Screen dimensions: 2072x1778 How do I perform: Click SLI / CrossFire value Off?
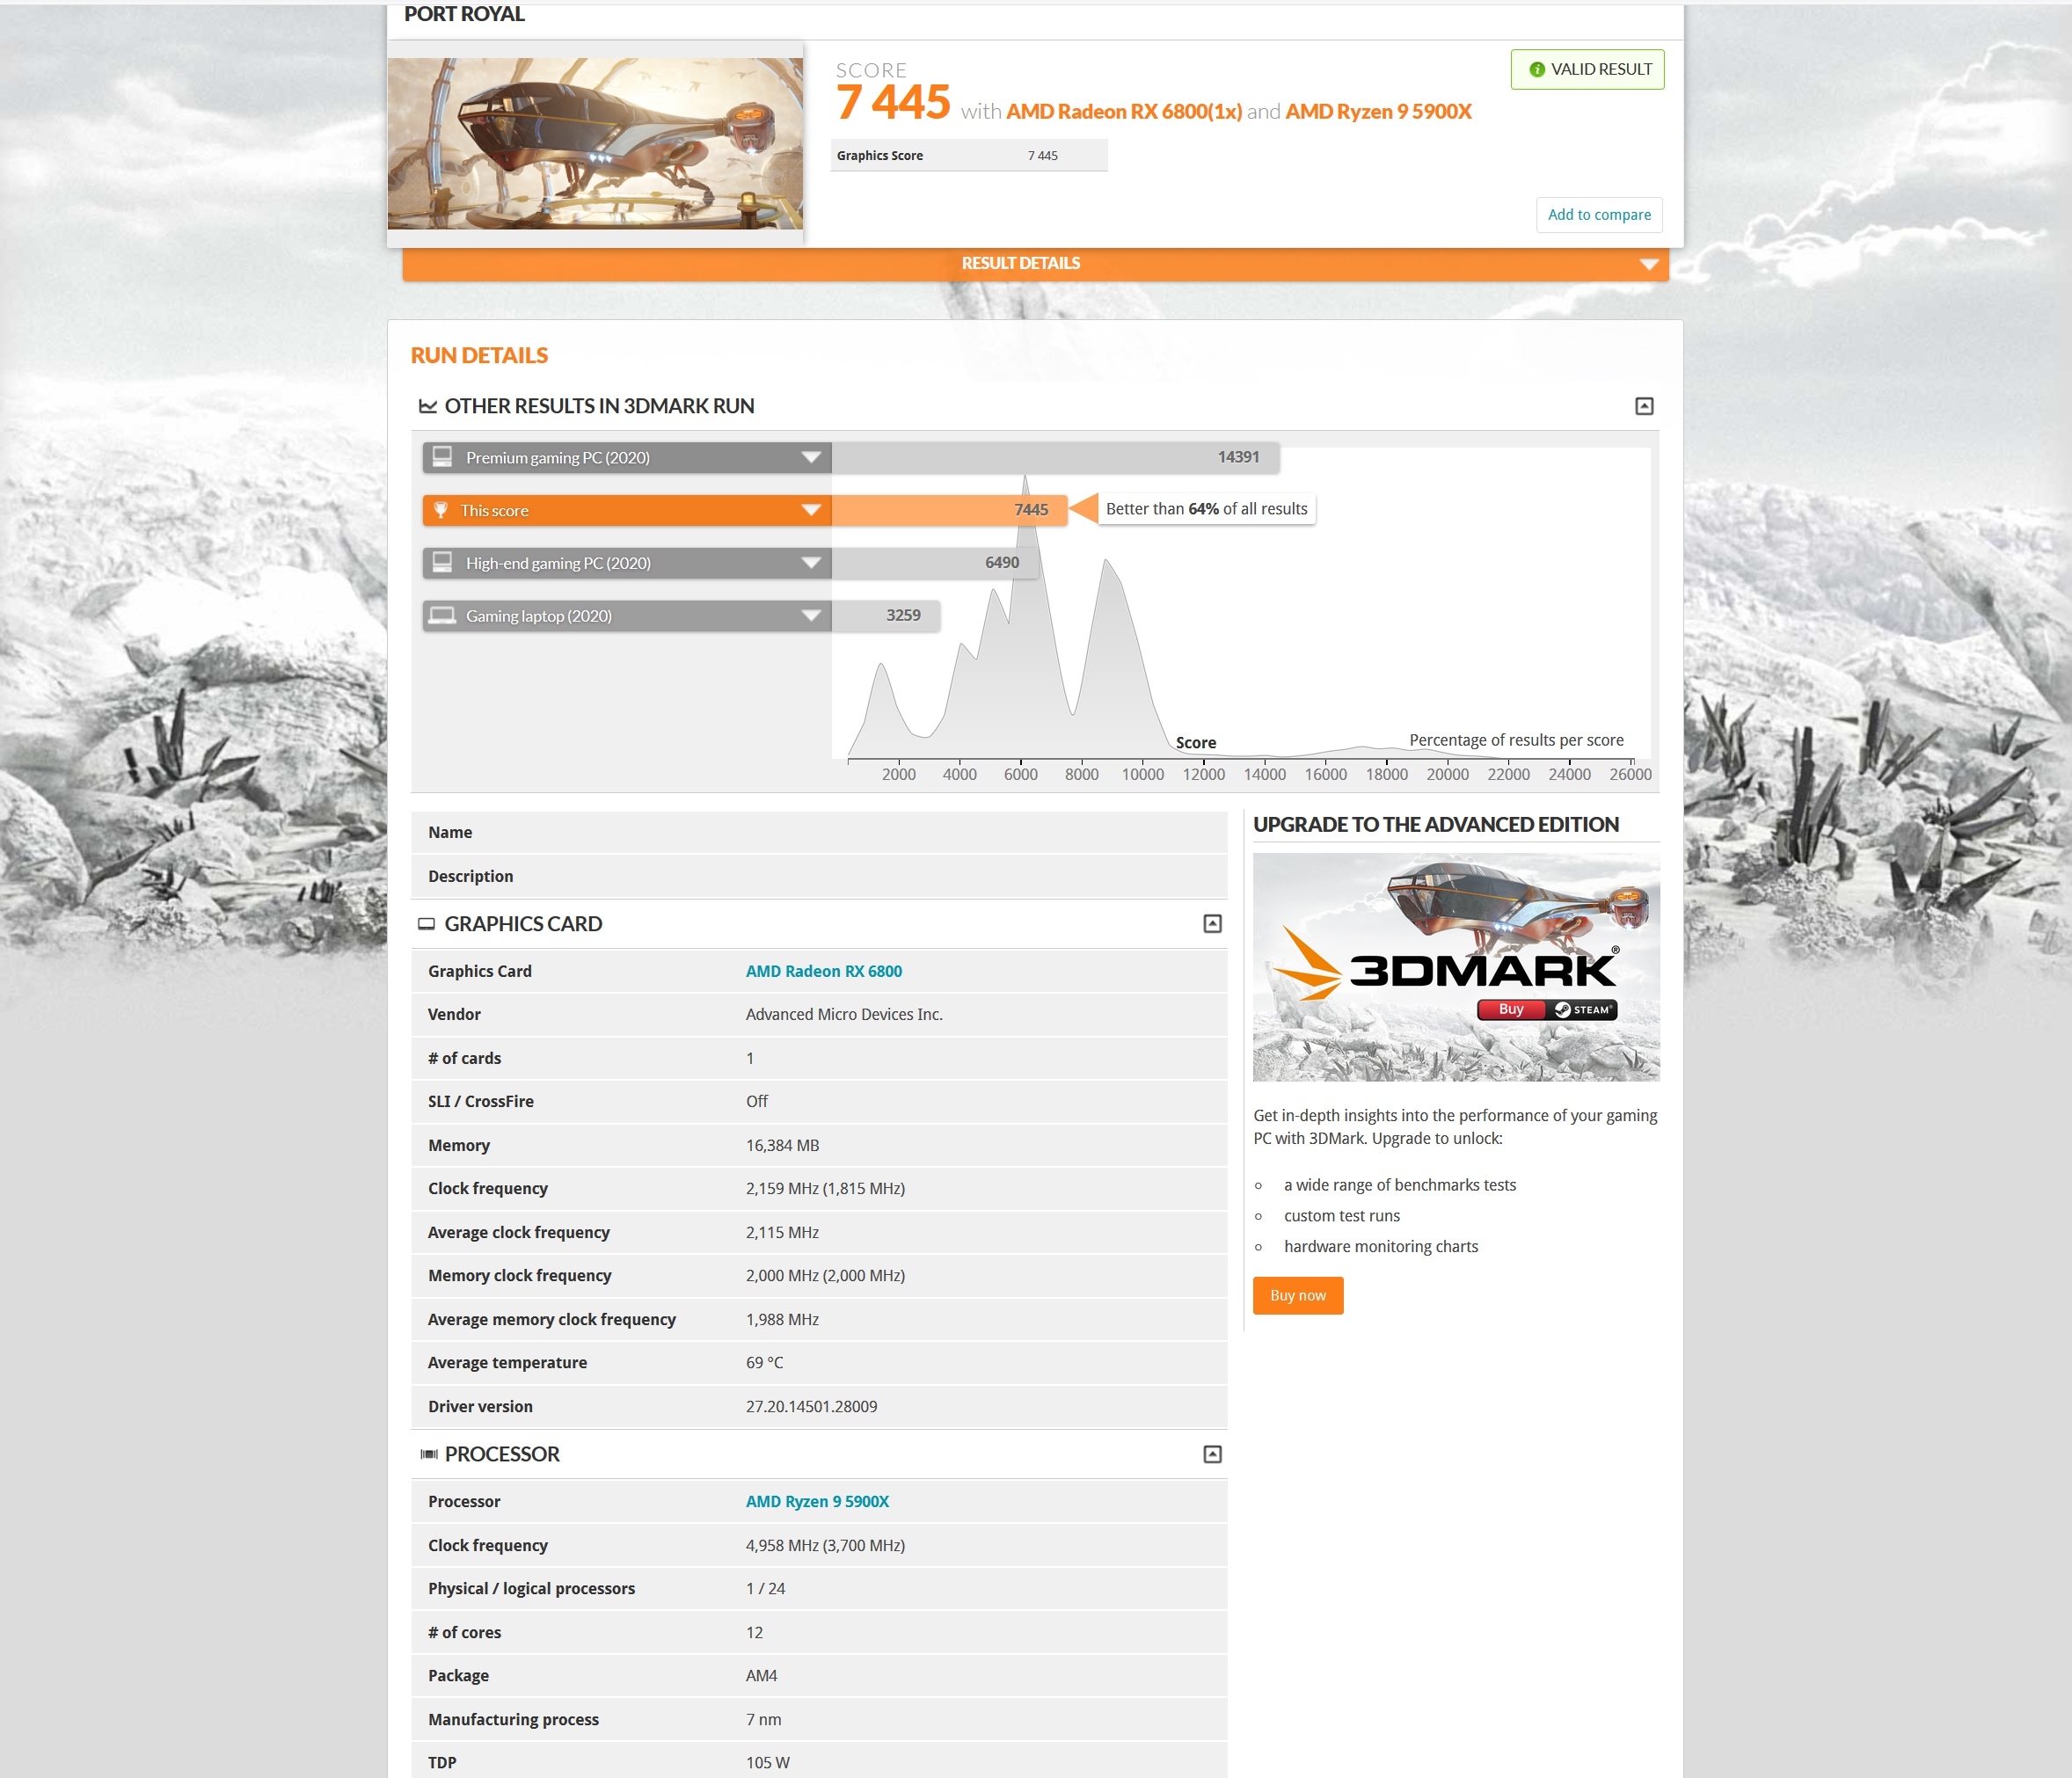pyautogui.click(x=757, y=1101)
